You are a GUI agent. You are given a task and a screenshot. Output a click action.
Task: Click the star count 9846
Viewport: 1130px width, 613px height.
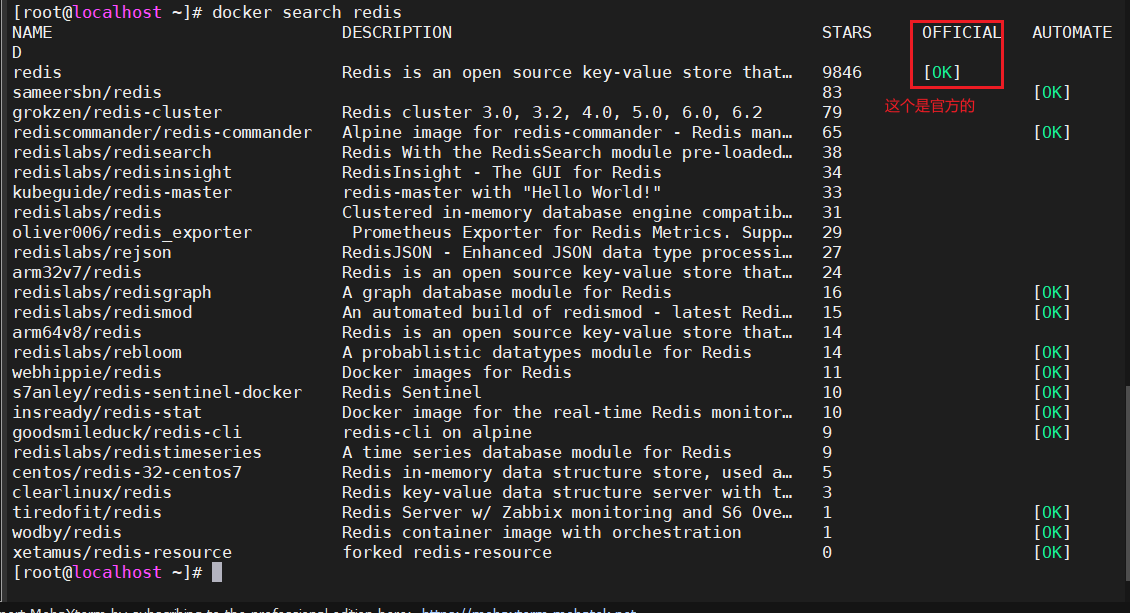(x=842, y=72)
